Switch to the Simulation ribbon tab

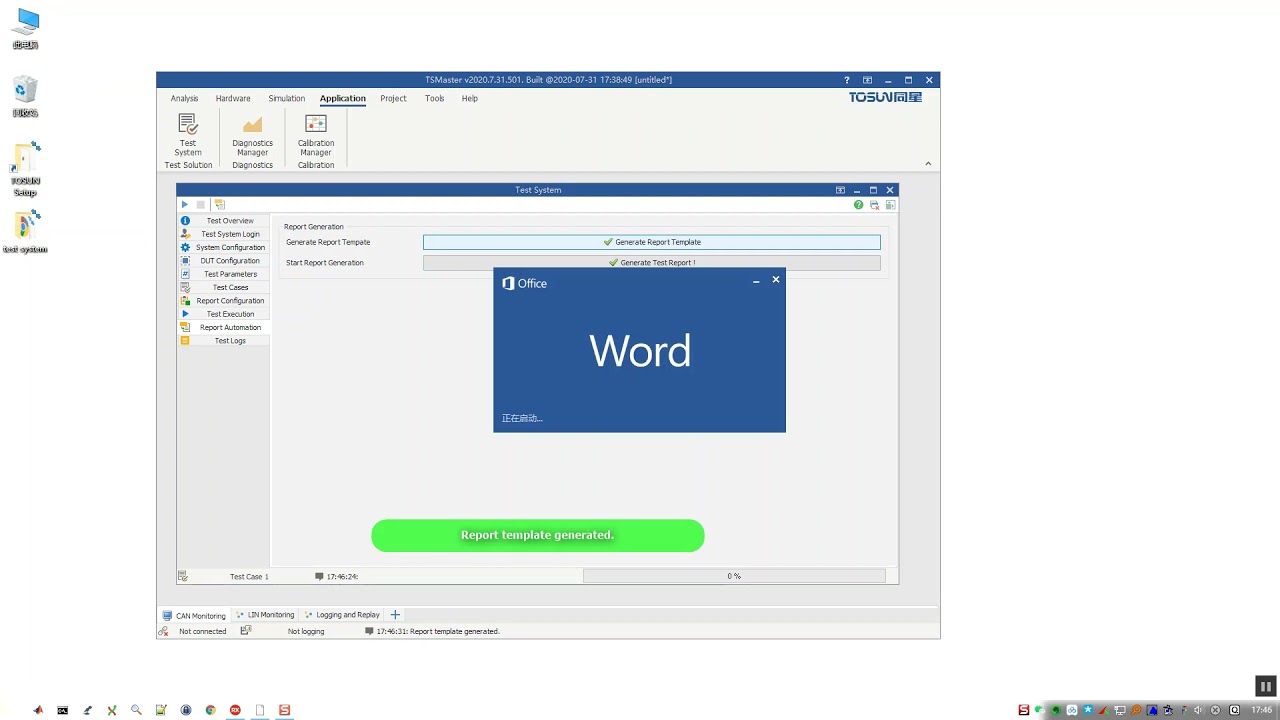(x=286, y=98)
